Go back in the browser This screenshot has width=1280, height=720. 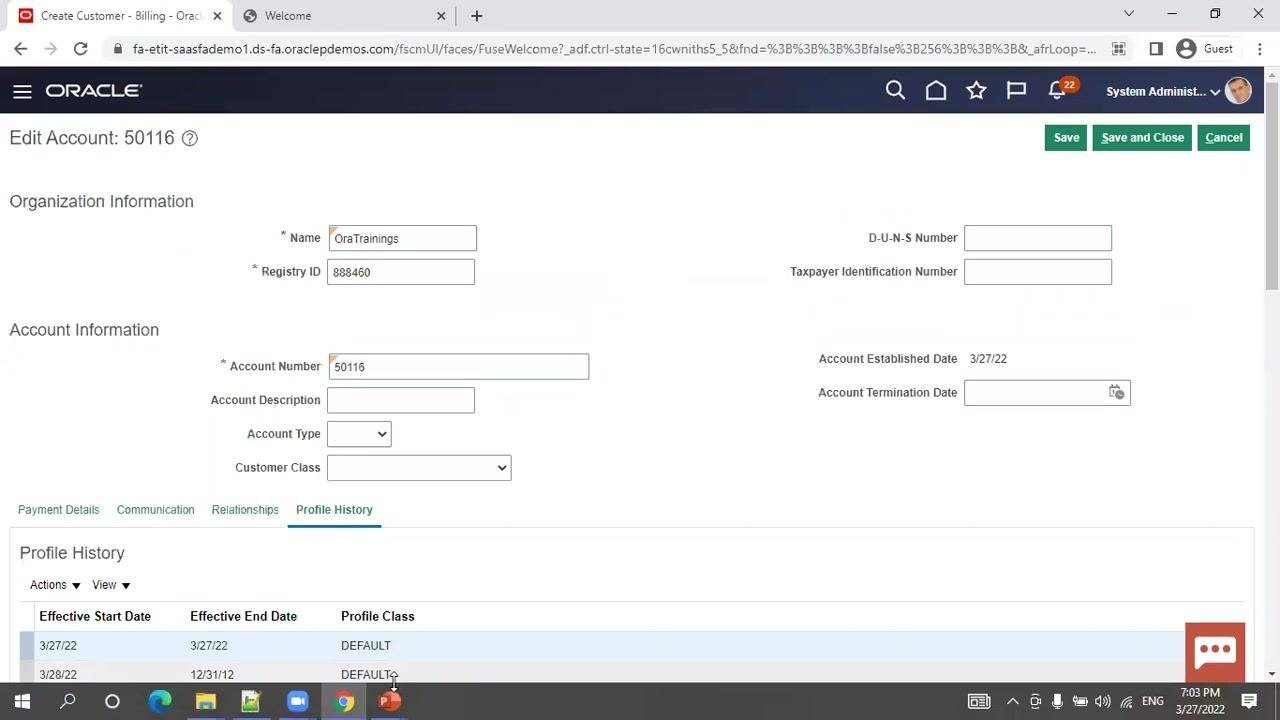tap(21, 48)
